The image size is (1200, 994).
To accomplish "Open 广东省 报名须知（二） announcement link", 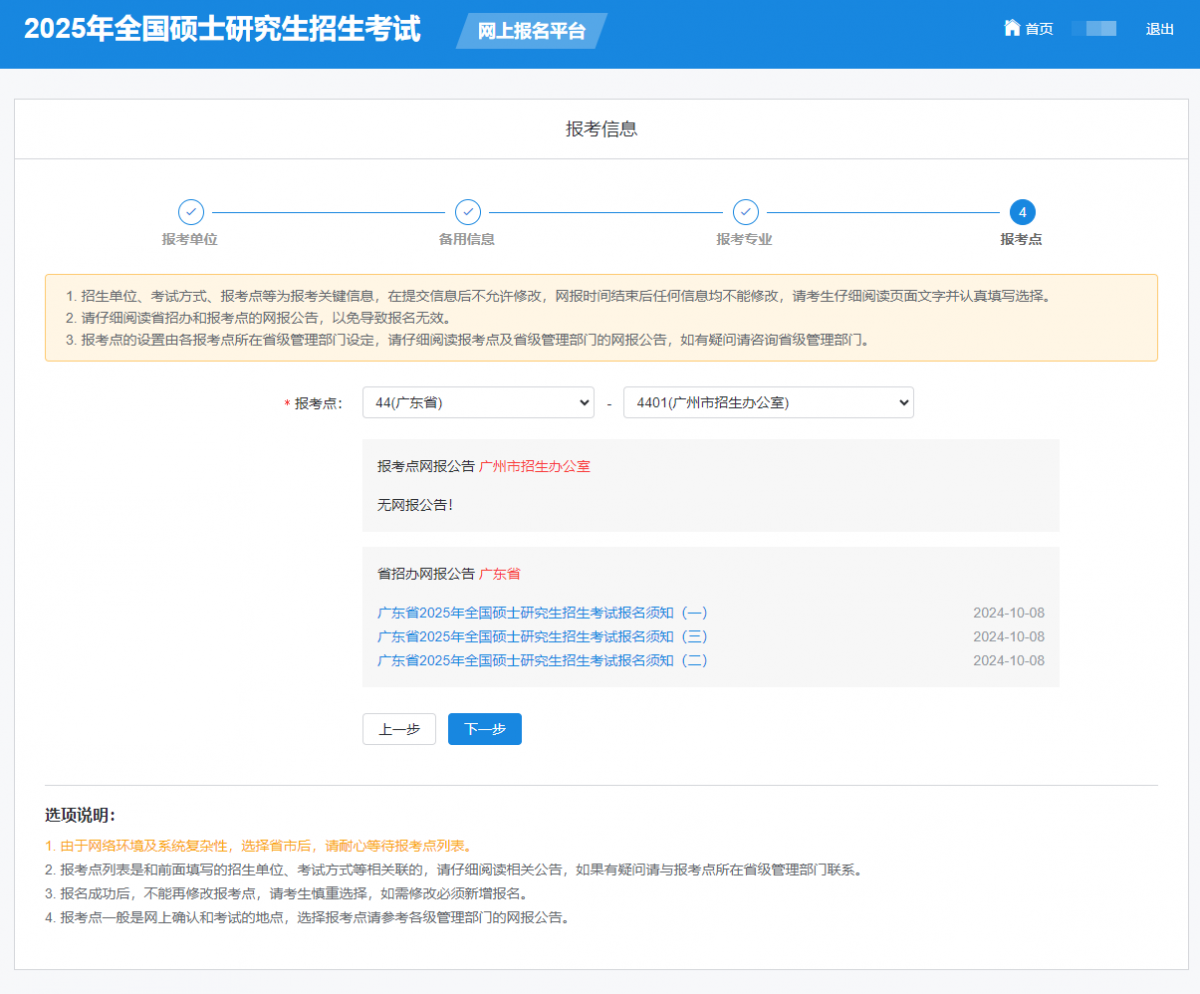I will pyautogui.click(x=543, y=661).
